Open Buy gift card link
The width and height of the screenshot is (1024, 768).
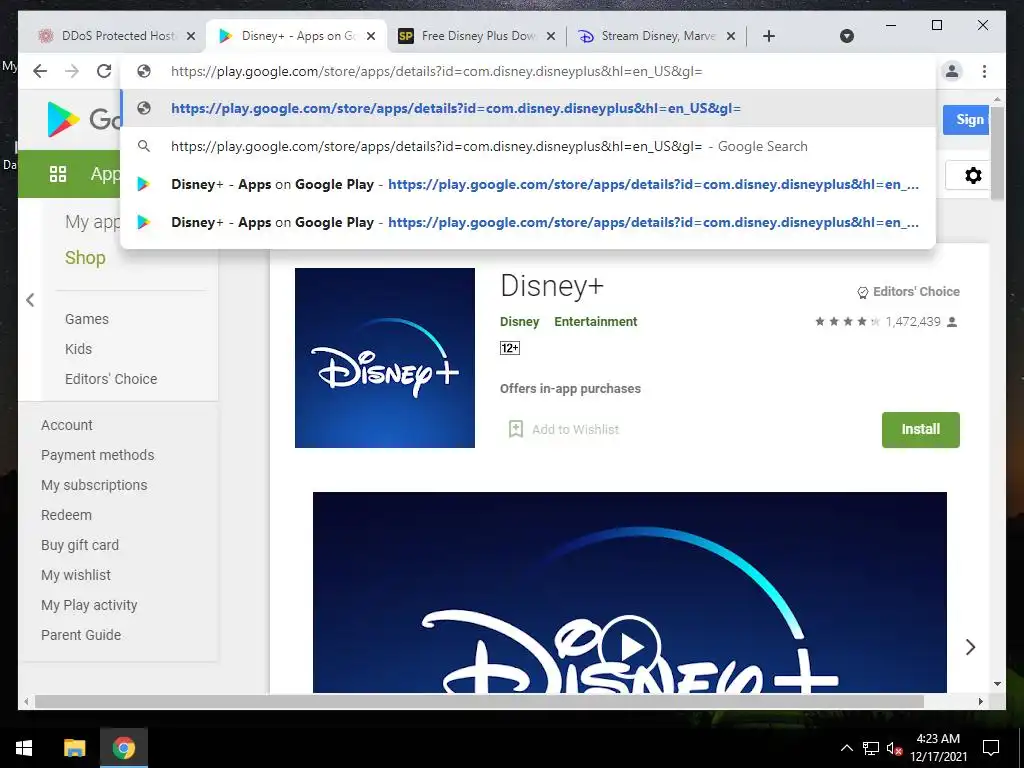80,545
